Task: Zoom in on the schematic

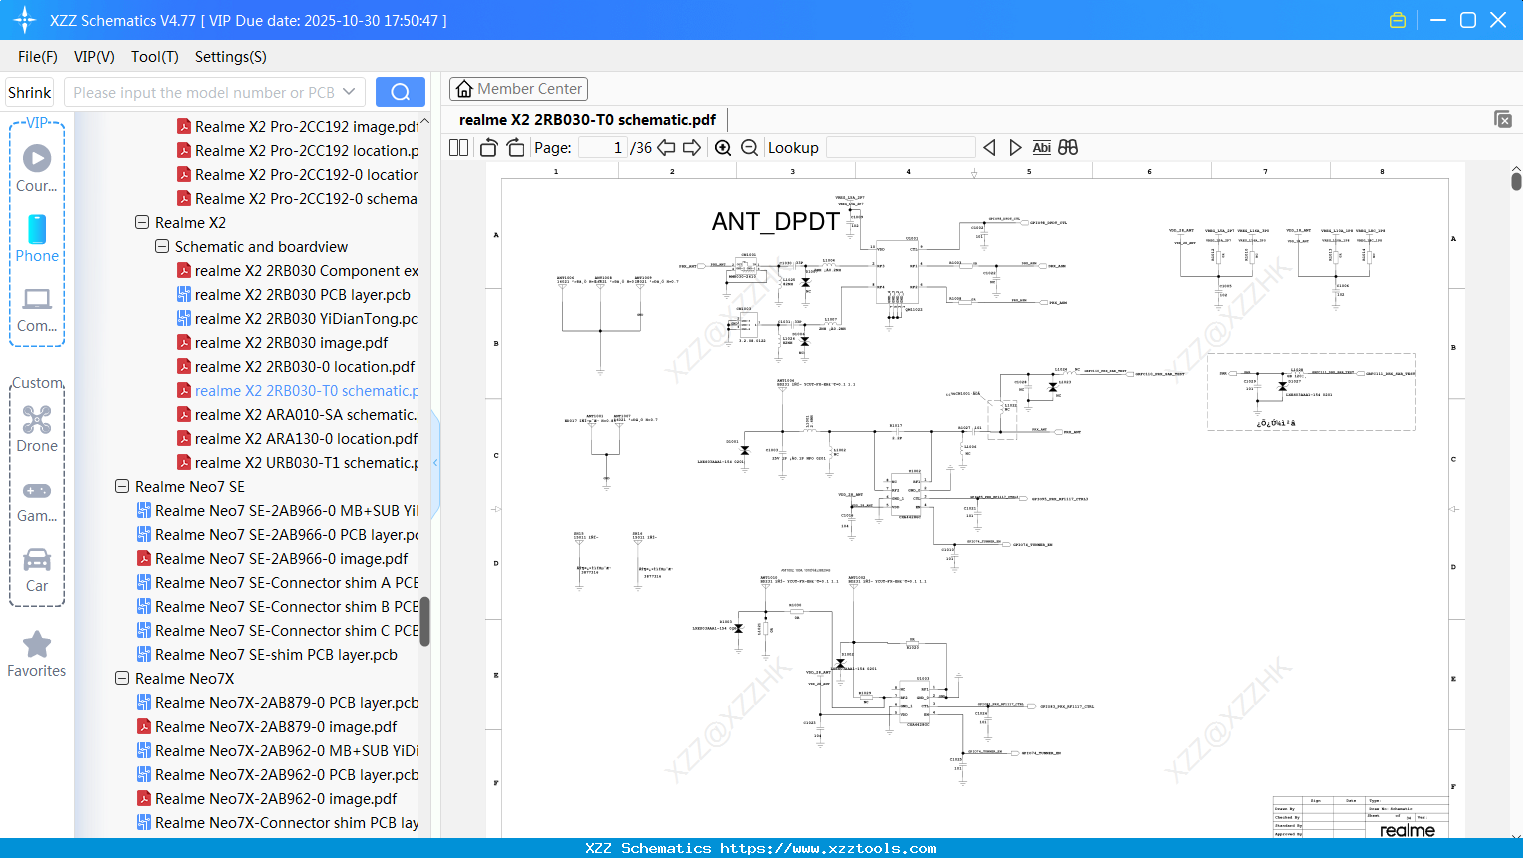Action: [x=723, y=148]
